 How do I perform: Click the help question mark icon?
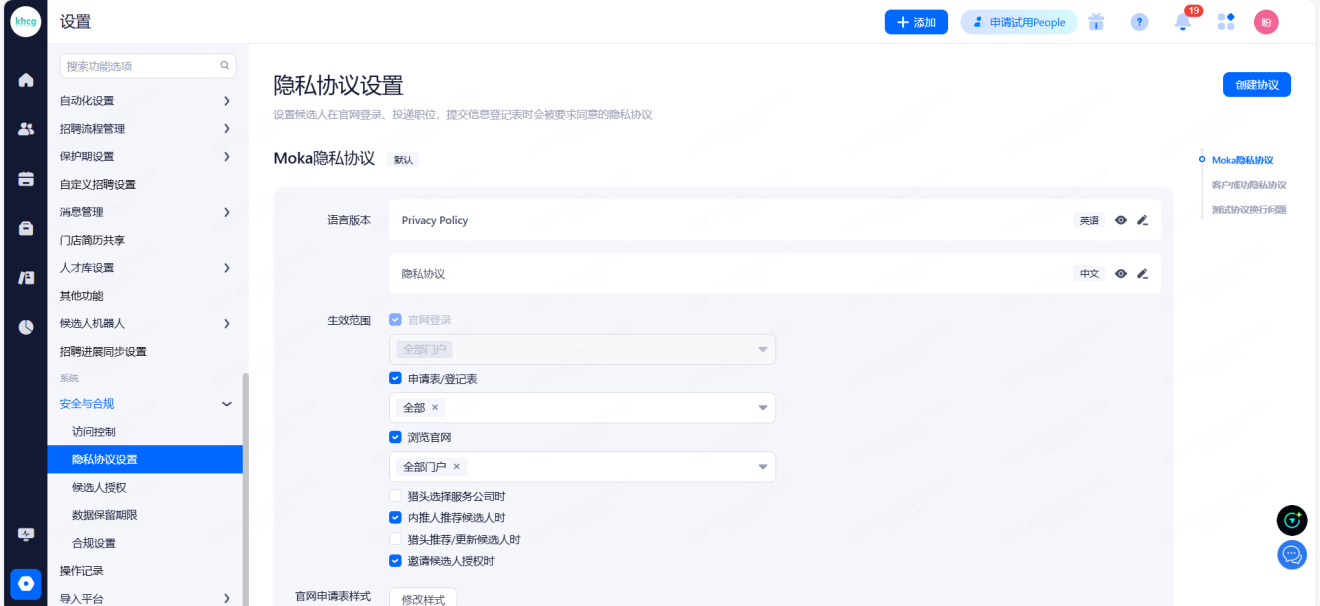click(x=1139, y=22)
